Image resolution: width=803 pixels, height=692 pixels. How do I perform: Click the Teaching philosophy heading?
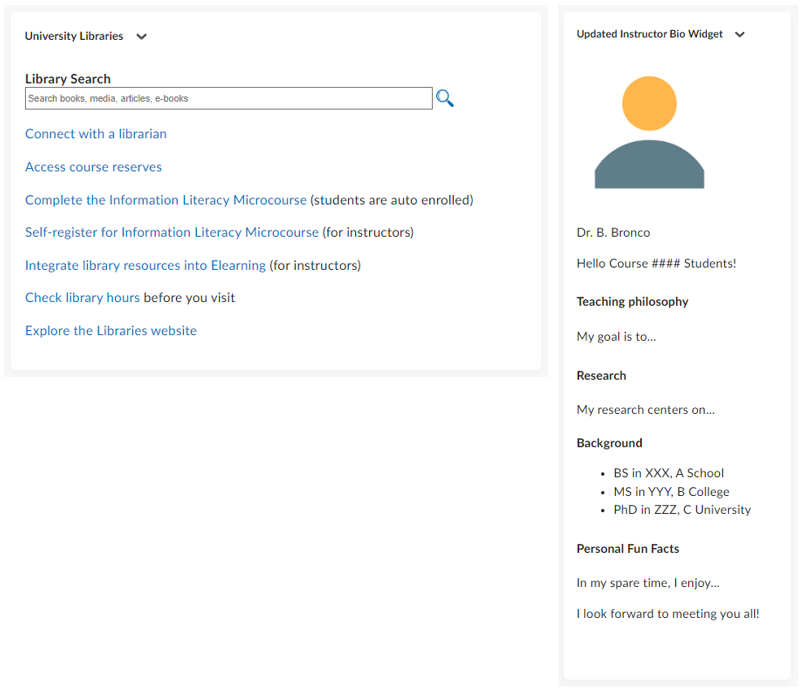632,301
